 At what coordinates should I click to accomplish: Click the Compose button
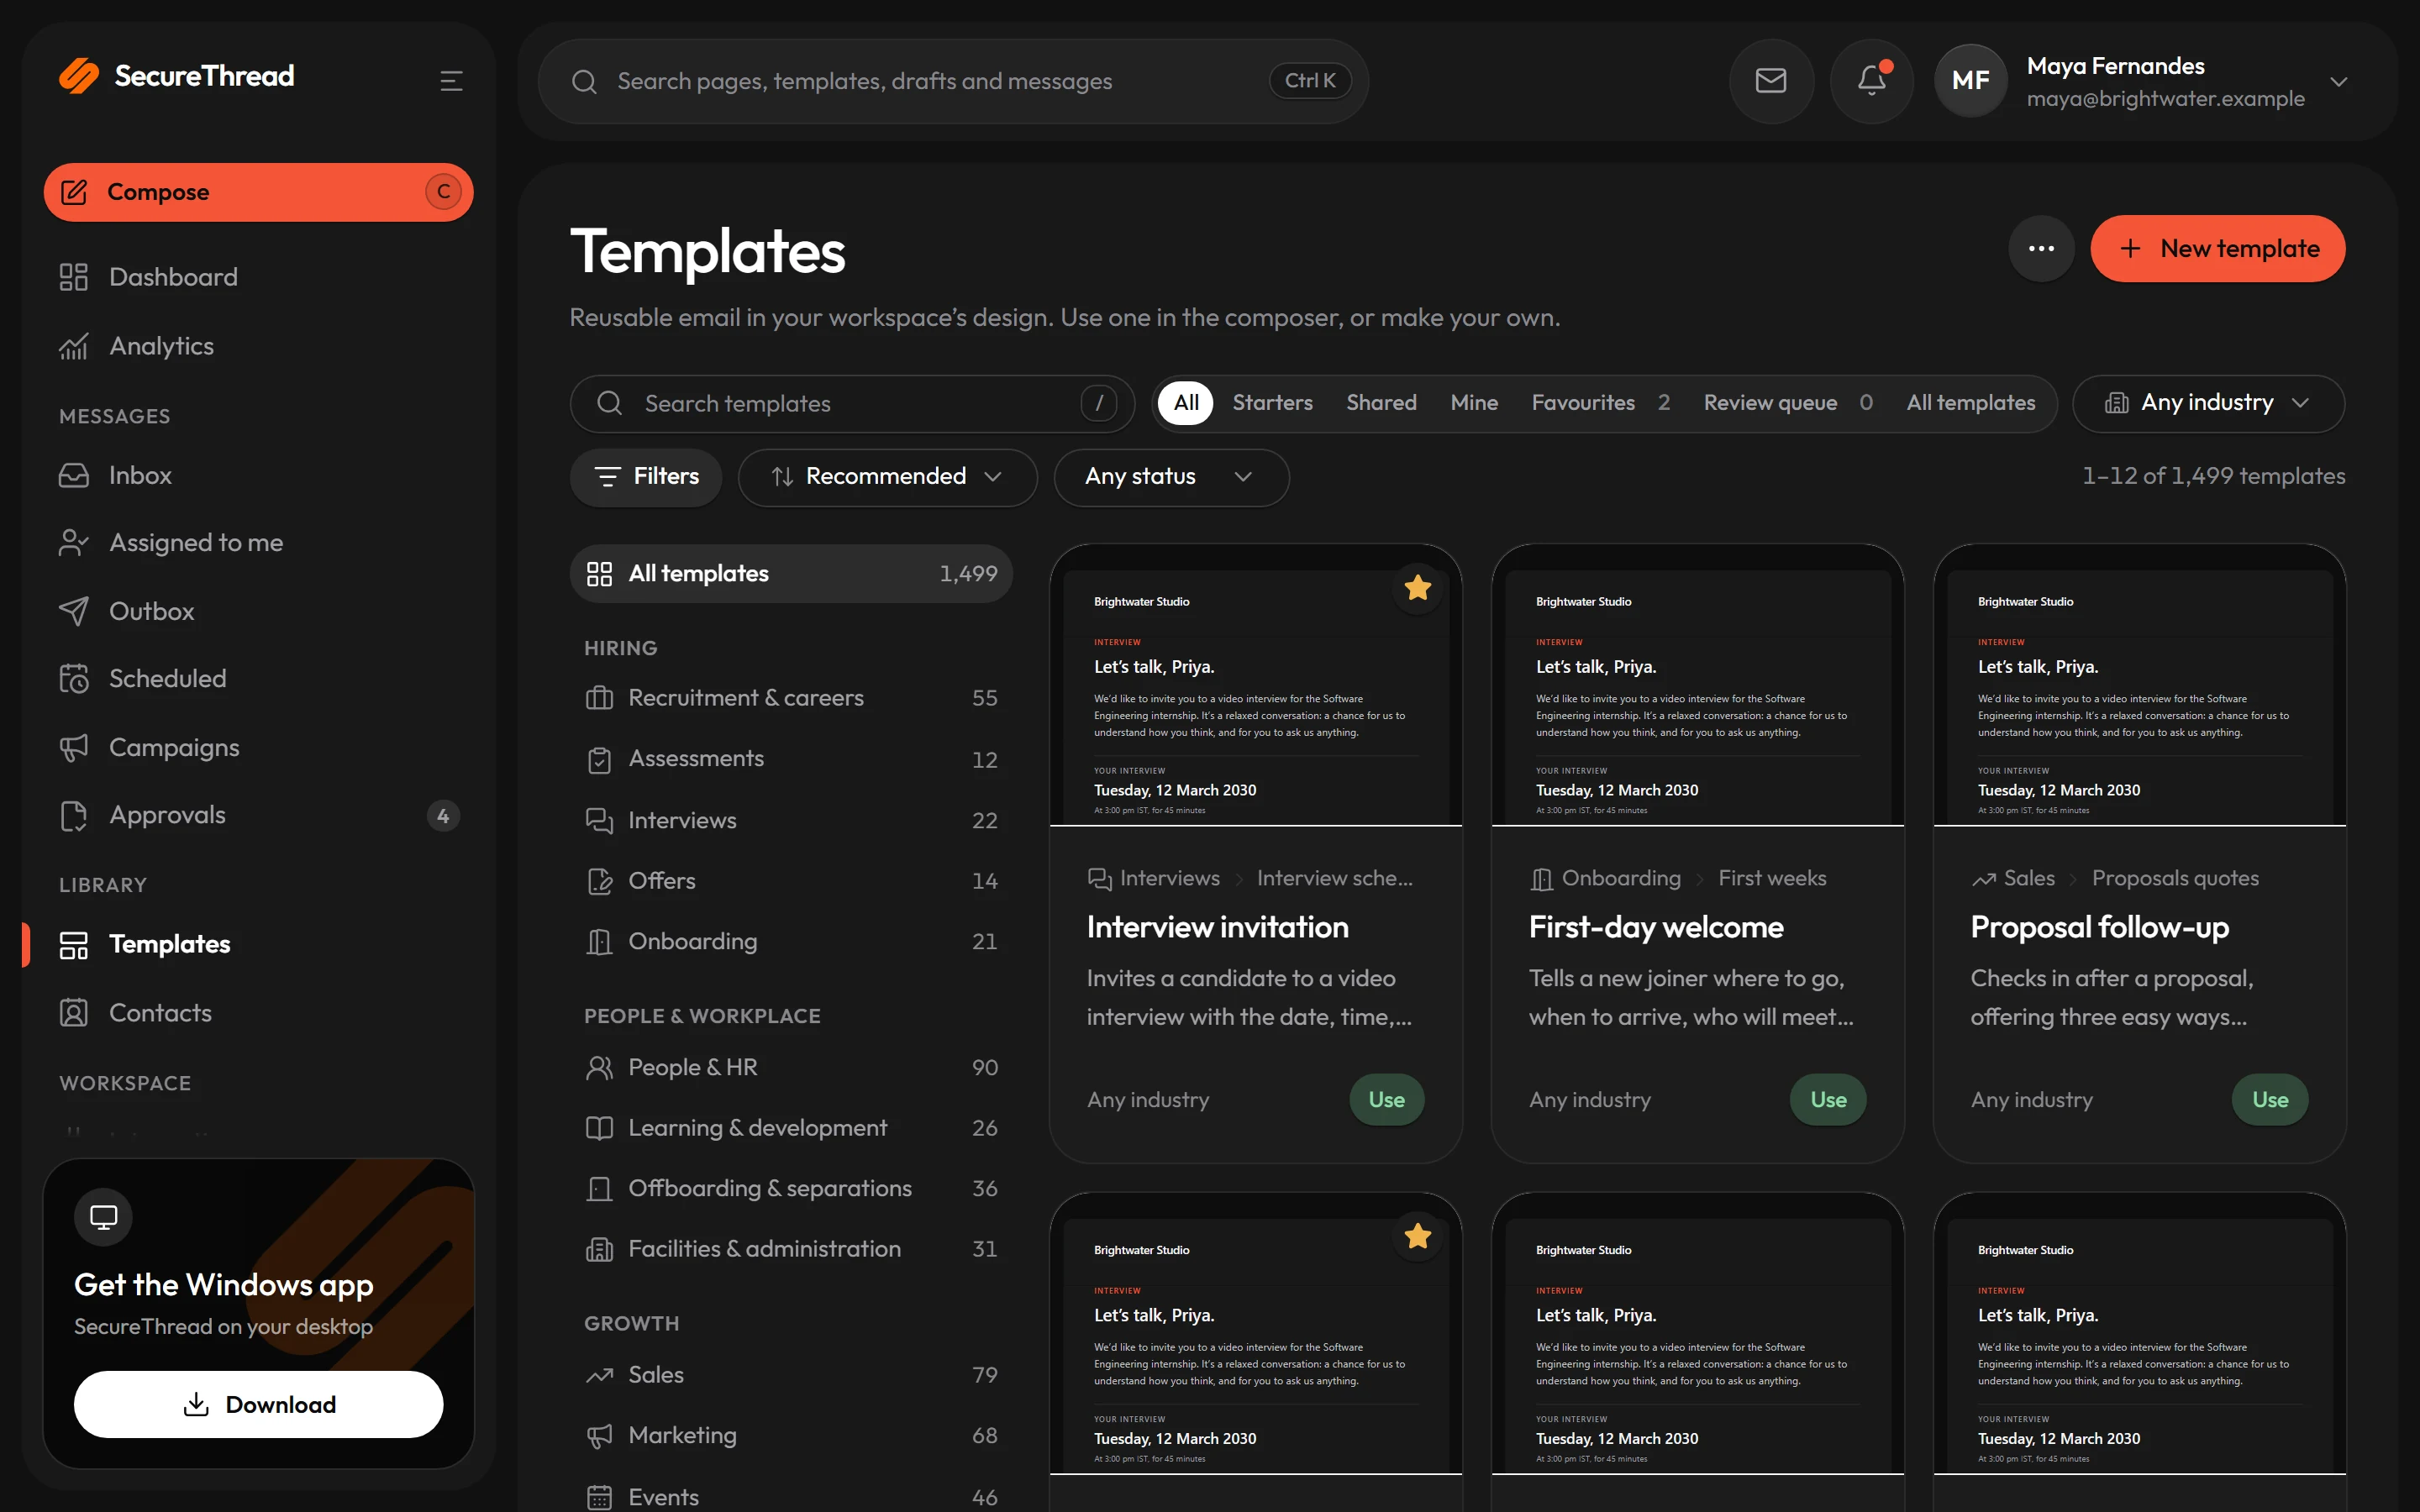(258, 192)
